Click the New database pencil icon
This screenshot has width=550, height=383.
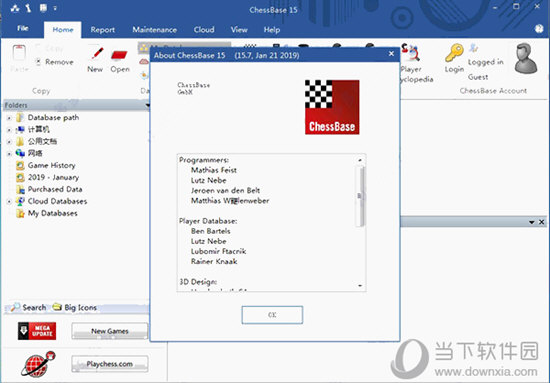97,54
